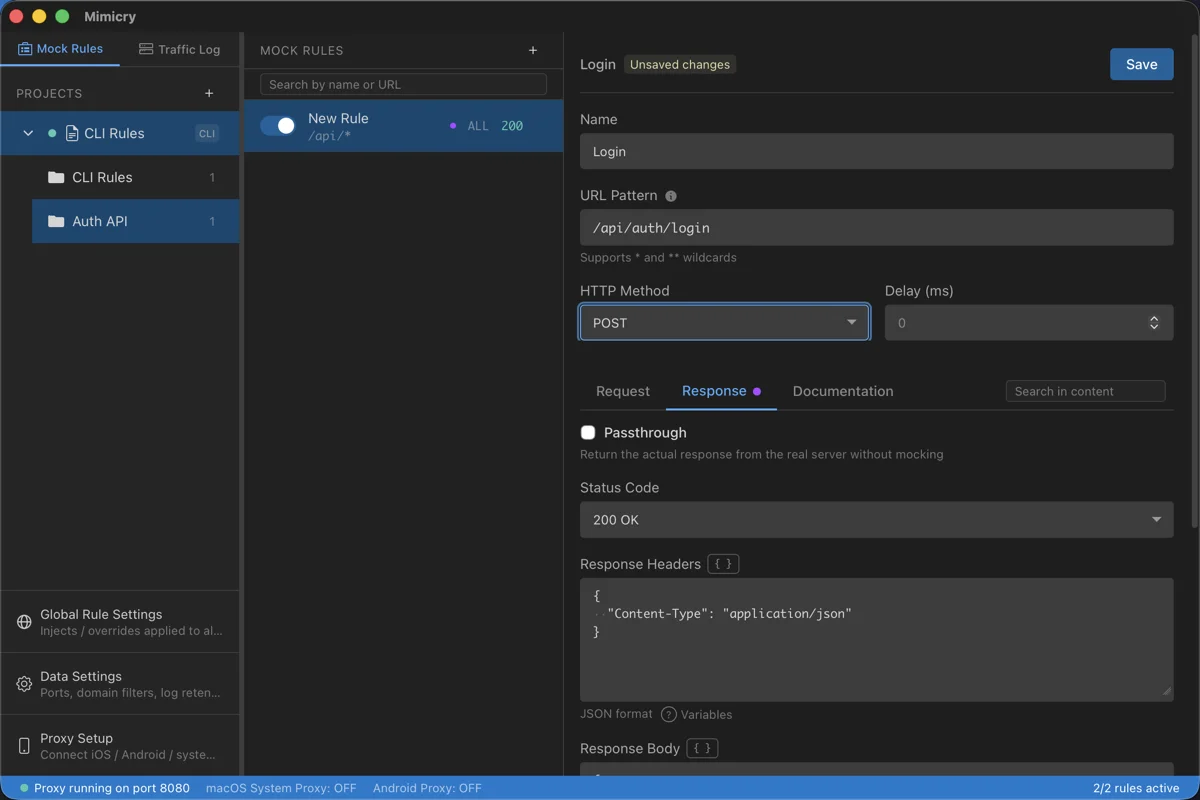
Task: Click the URL Pattern info icon
Action: (x=671, y=196)
